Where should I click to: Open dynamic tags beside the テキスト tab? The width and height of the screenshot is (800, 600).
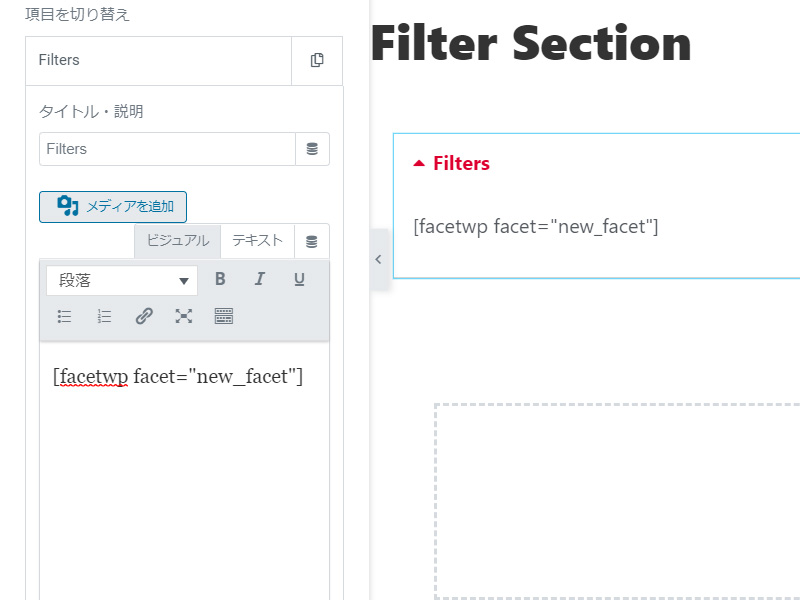pyautogui.click(x=312, y=241)
